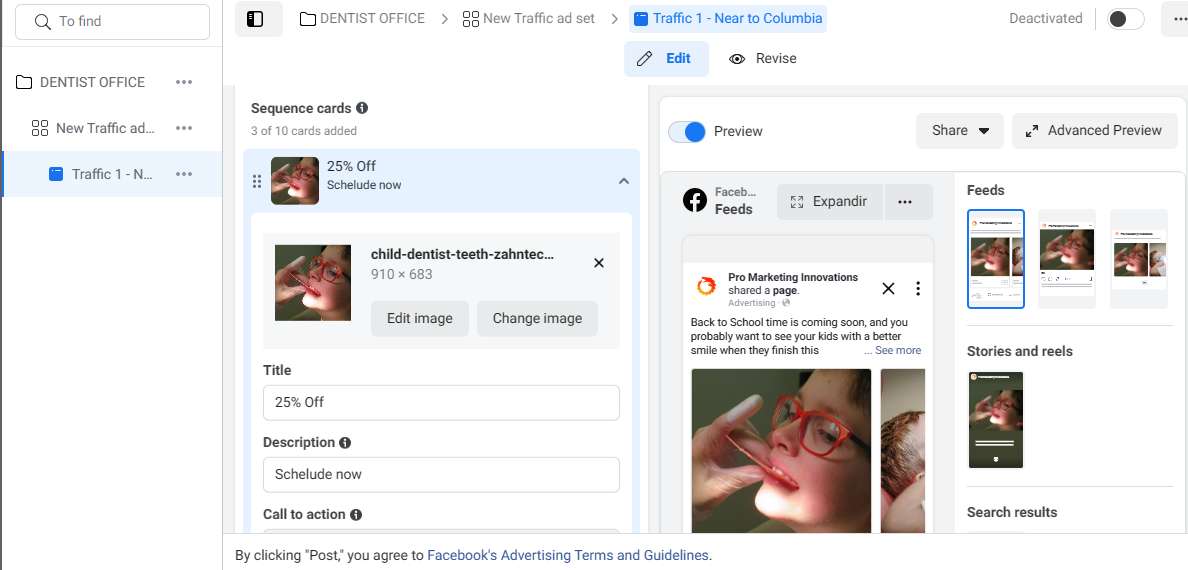This screenshot has height=570, width=1188.
Task: Open three-dot menu next to DENTIST OFFICE
Action: coord(184,82)
